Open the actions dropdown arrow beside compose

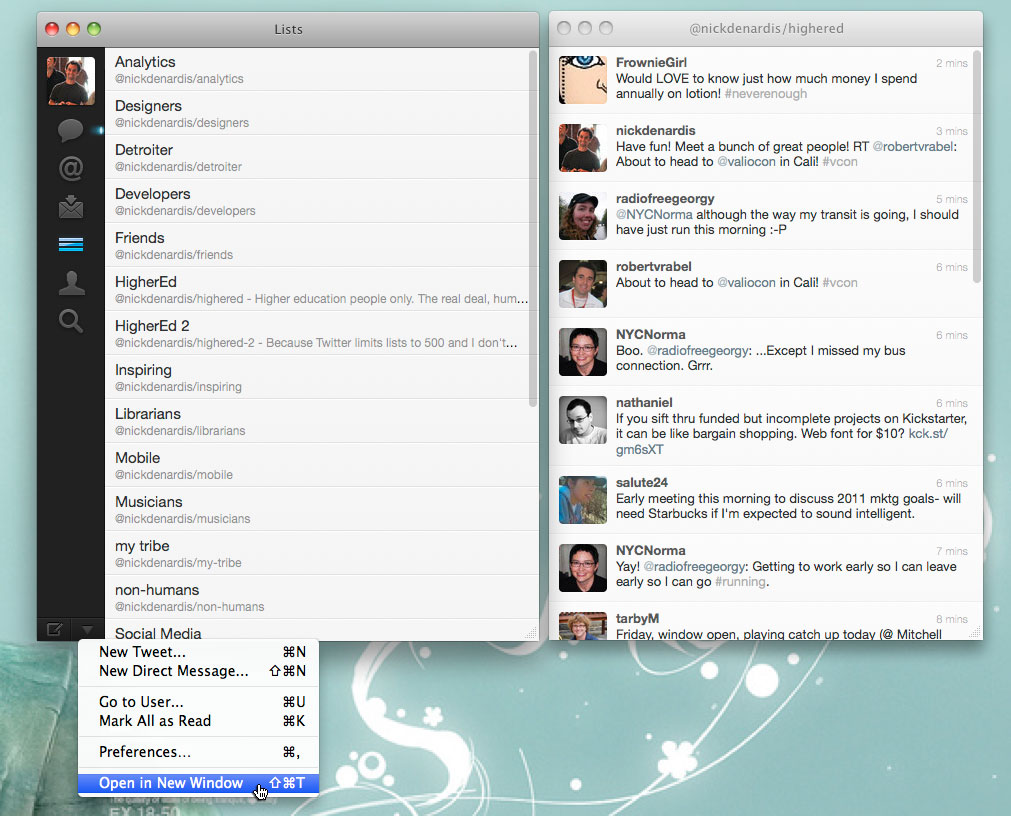[x=87, y=628]
